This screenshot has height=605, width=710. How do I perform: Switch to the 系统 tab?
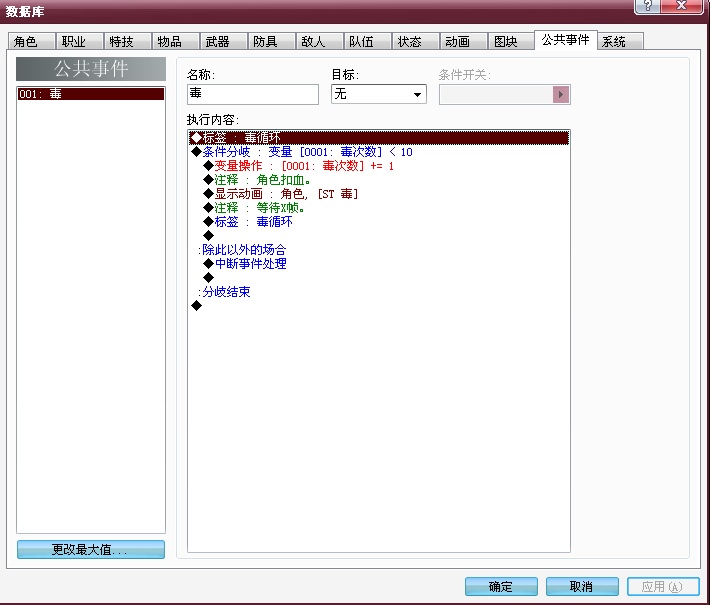tap(620, 42)
